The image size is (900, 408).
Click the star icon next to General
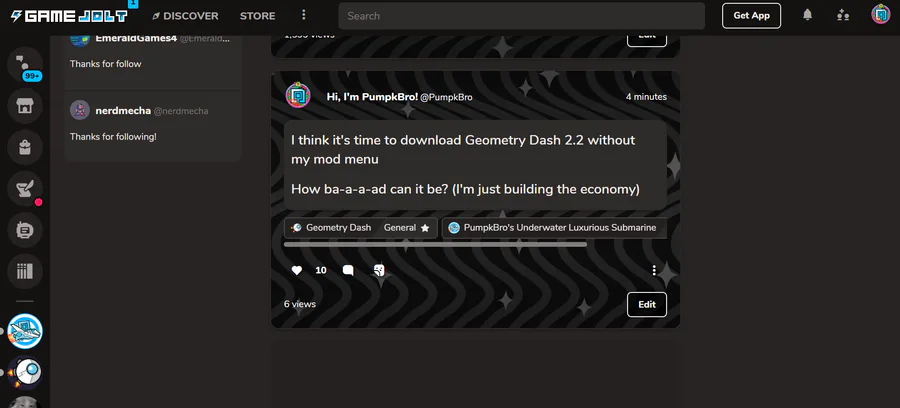pos(425,228)
